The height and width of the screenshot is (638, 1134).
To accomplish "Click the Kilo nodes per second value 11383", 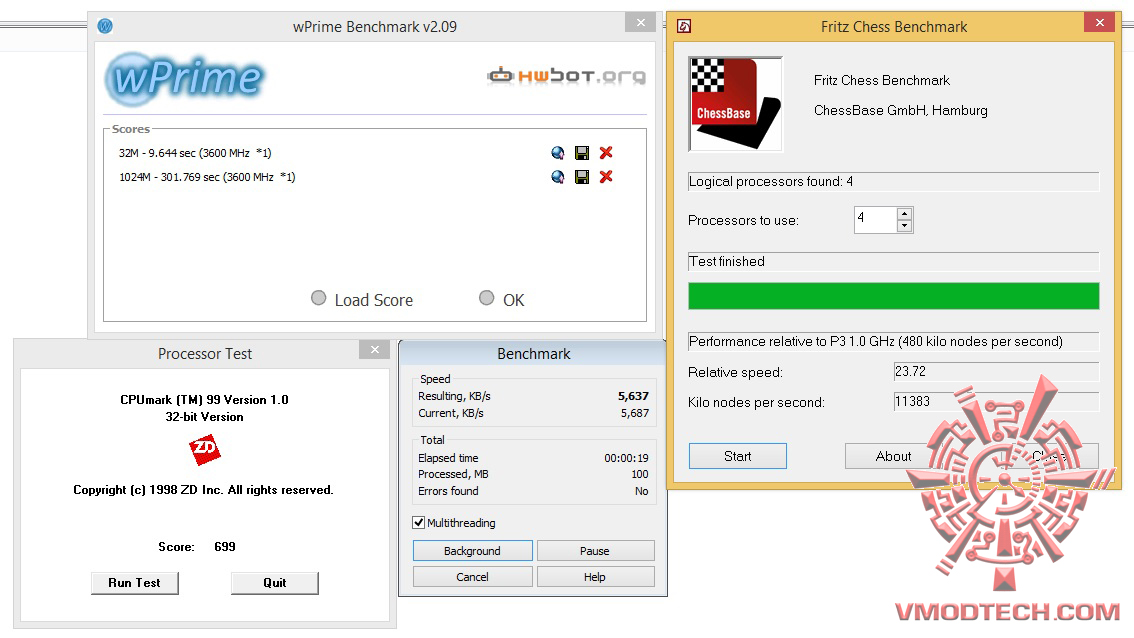I will click(x=996, y=401).
